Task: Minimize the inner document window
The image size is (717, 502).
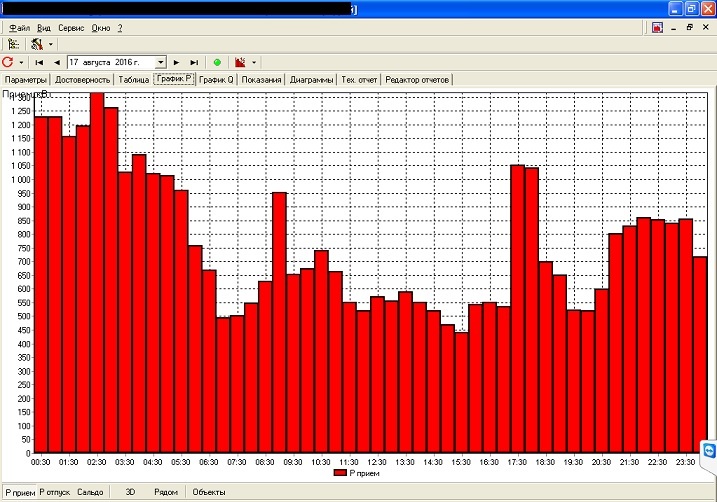Action: (x=674, y=28)
